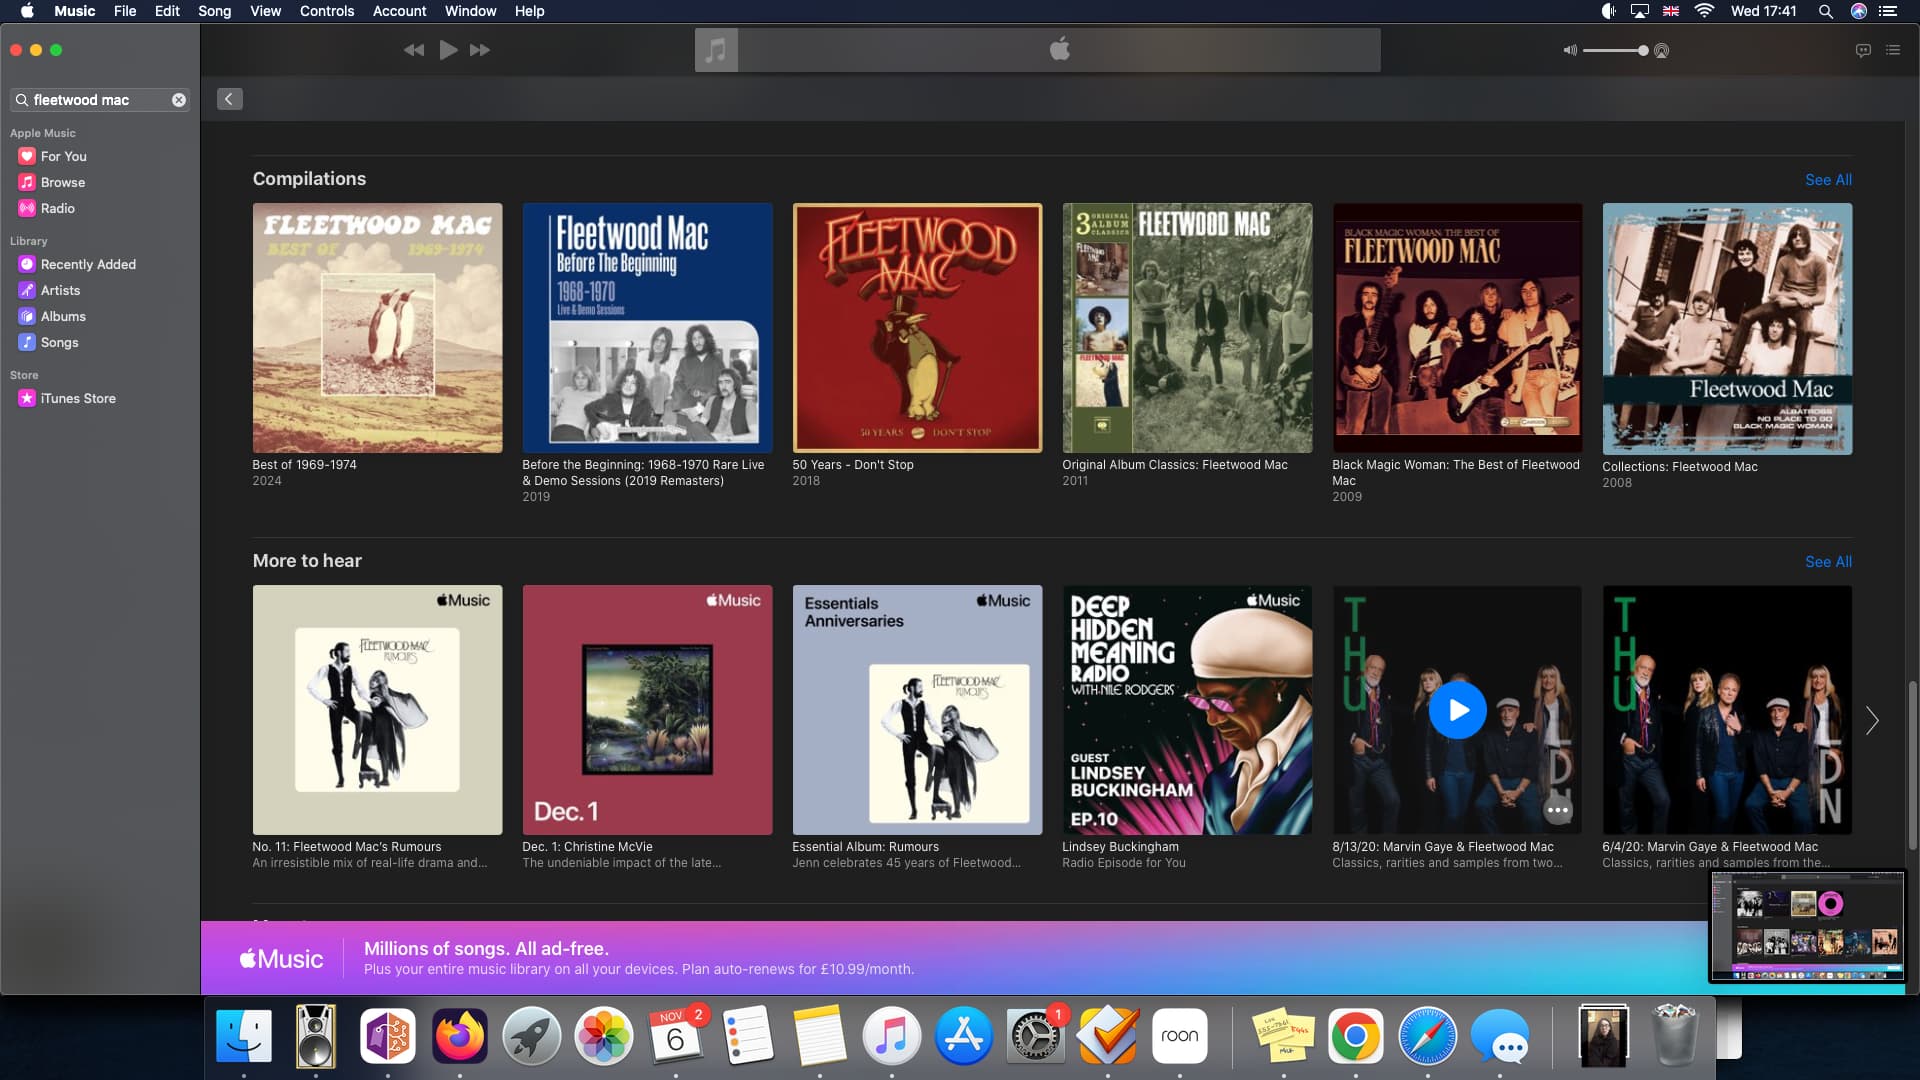This screenshot has width=1920, height=1080.
Task: Open Roon from the Dock
Action: click(1179, 1036)
